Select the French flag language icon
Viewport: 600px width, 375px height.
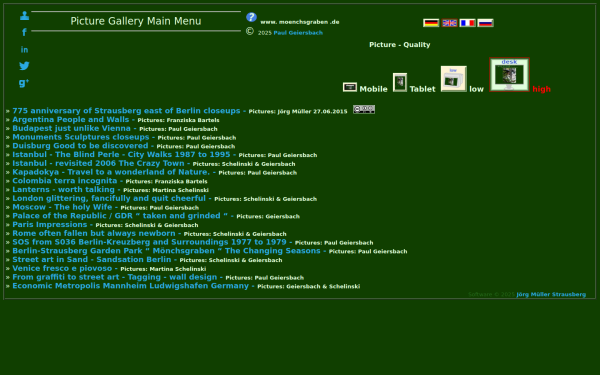click(467, 23)
